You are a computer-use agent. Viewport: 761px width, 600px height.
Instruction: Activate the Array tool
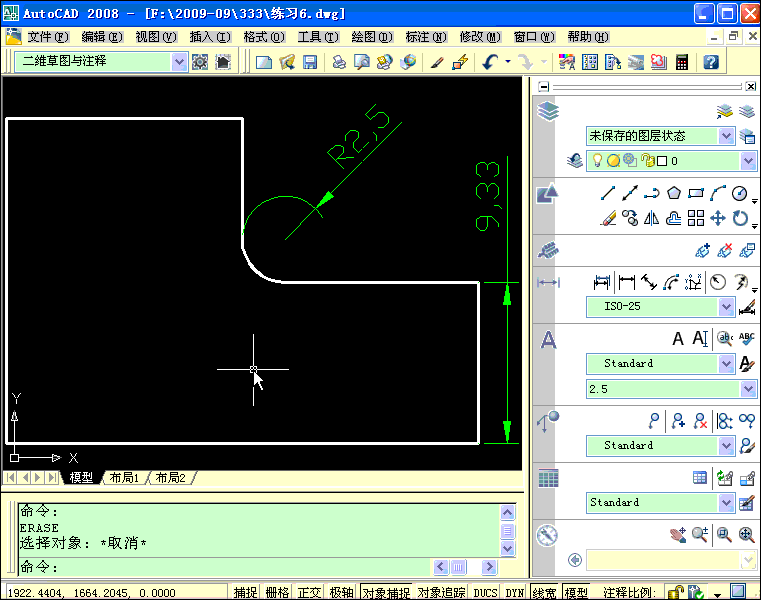(696, 218)
